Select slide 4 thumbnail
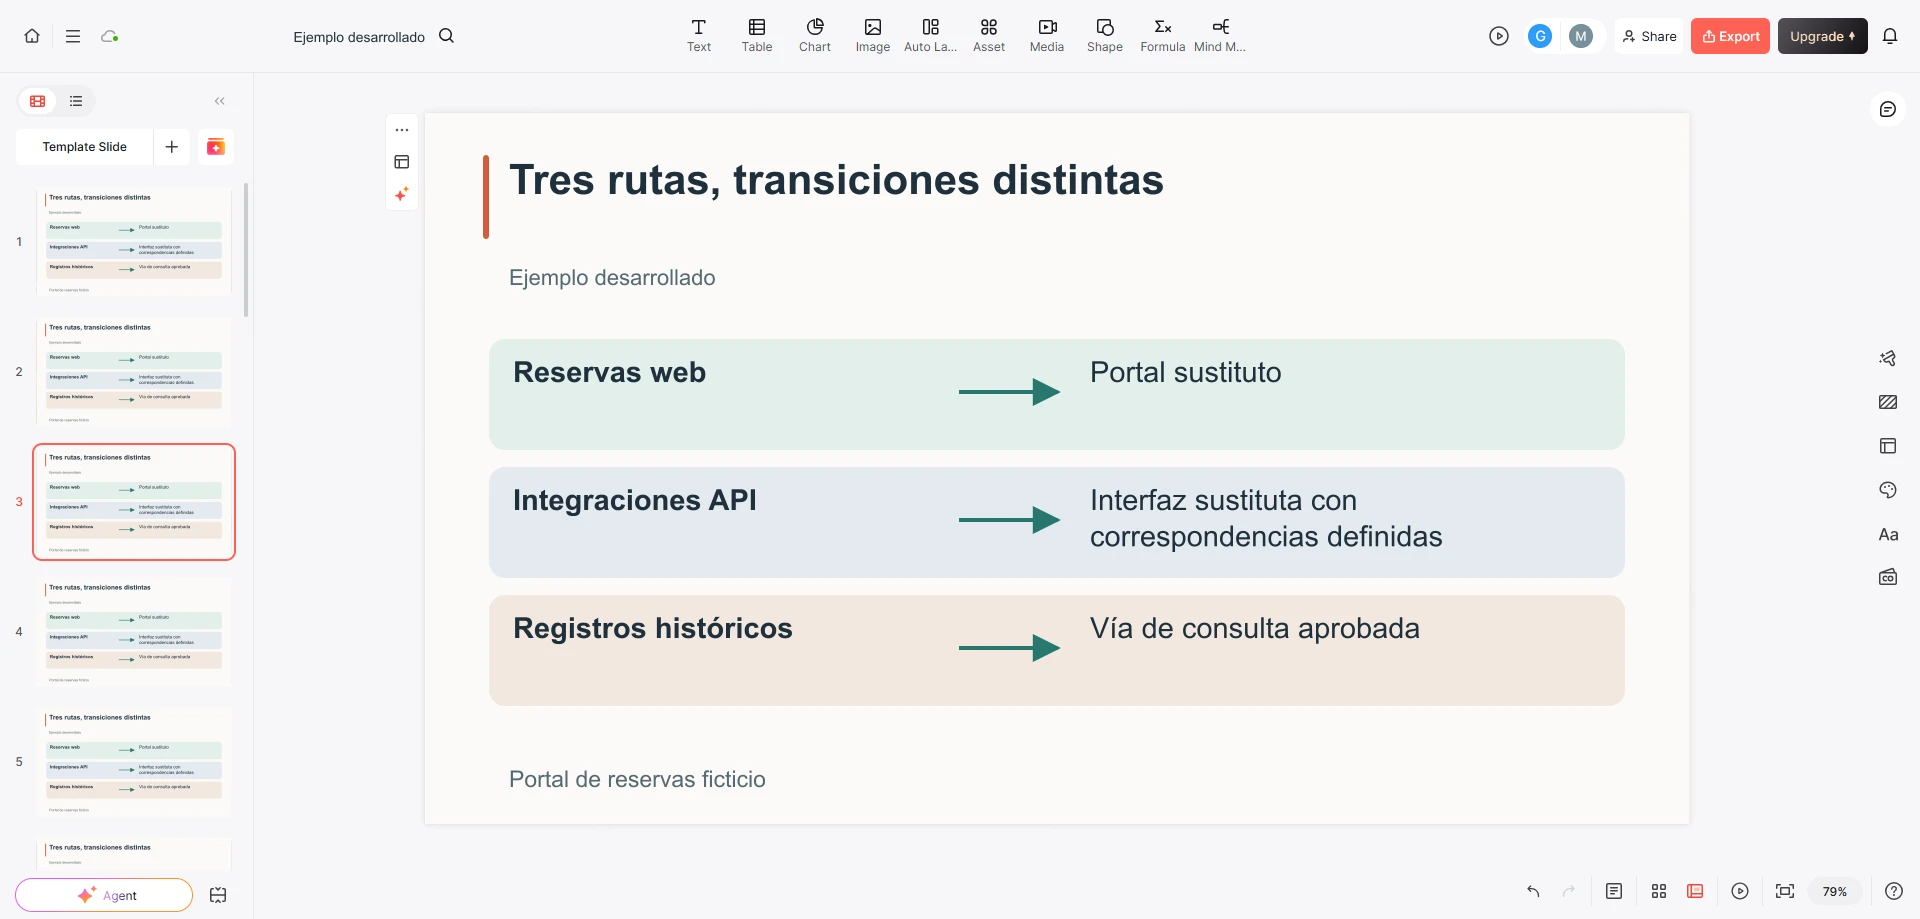This screenshot has height=919, width=1920. pos(134,632)
